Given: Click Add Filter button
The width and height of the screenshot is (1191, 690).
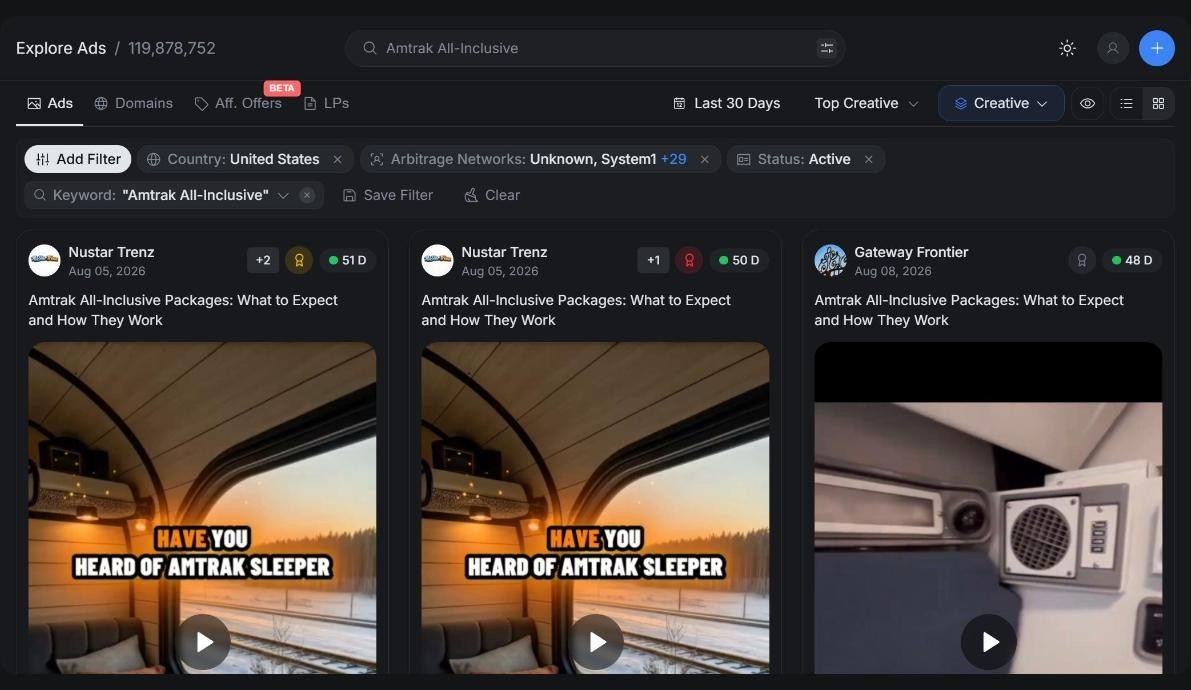Looking at the screenshot, I should [77, 159].
